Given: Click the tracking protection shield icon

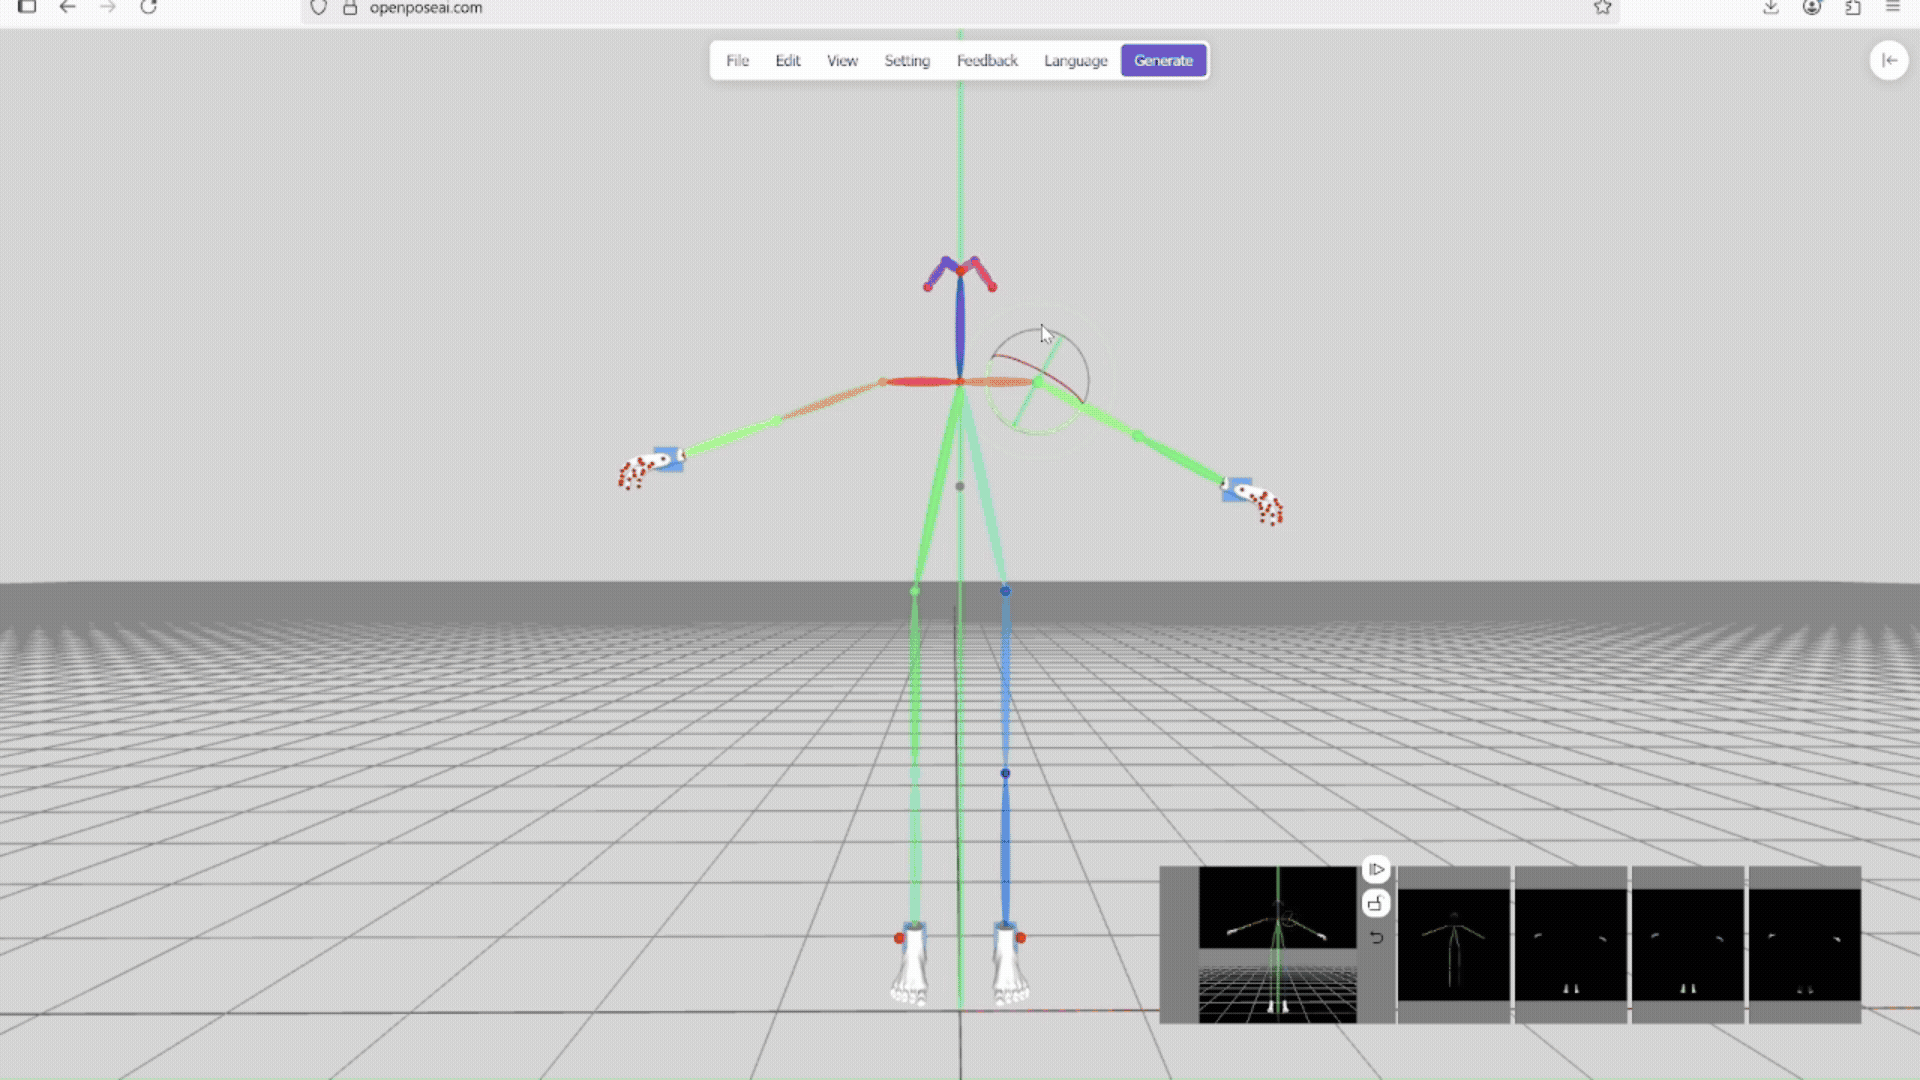Looking at the screenshot, I should (318, 8).
